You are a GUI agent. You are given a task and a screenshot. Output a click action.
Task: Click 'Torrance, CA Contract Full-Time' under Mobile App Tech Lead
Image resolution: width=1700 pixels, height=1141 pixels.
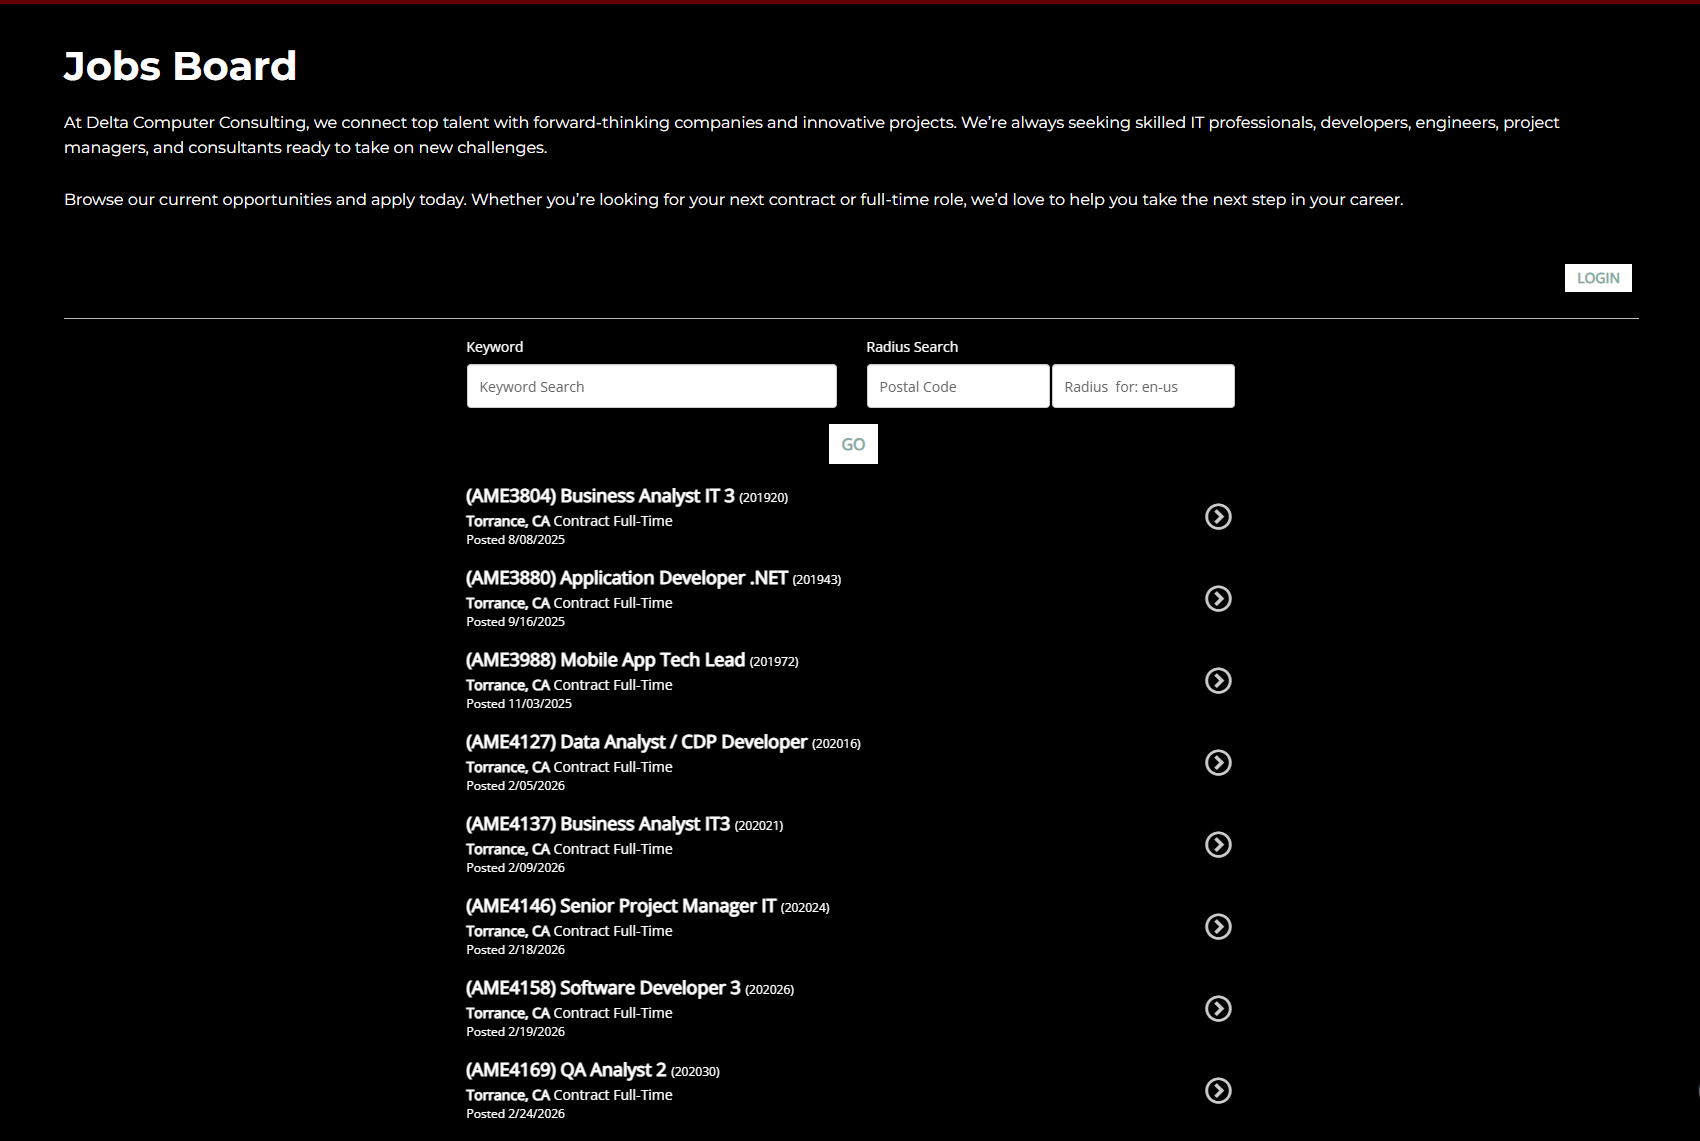pyautogui.click(x=569, y=685)
